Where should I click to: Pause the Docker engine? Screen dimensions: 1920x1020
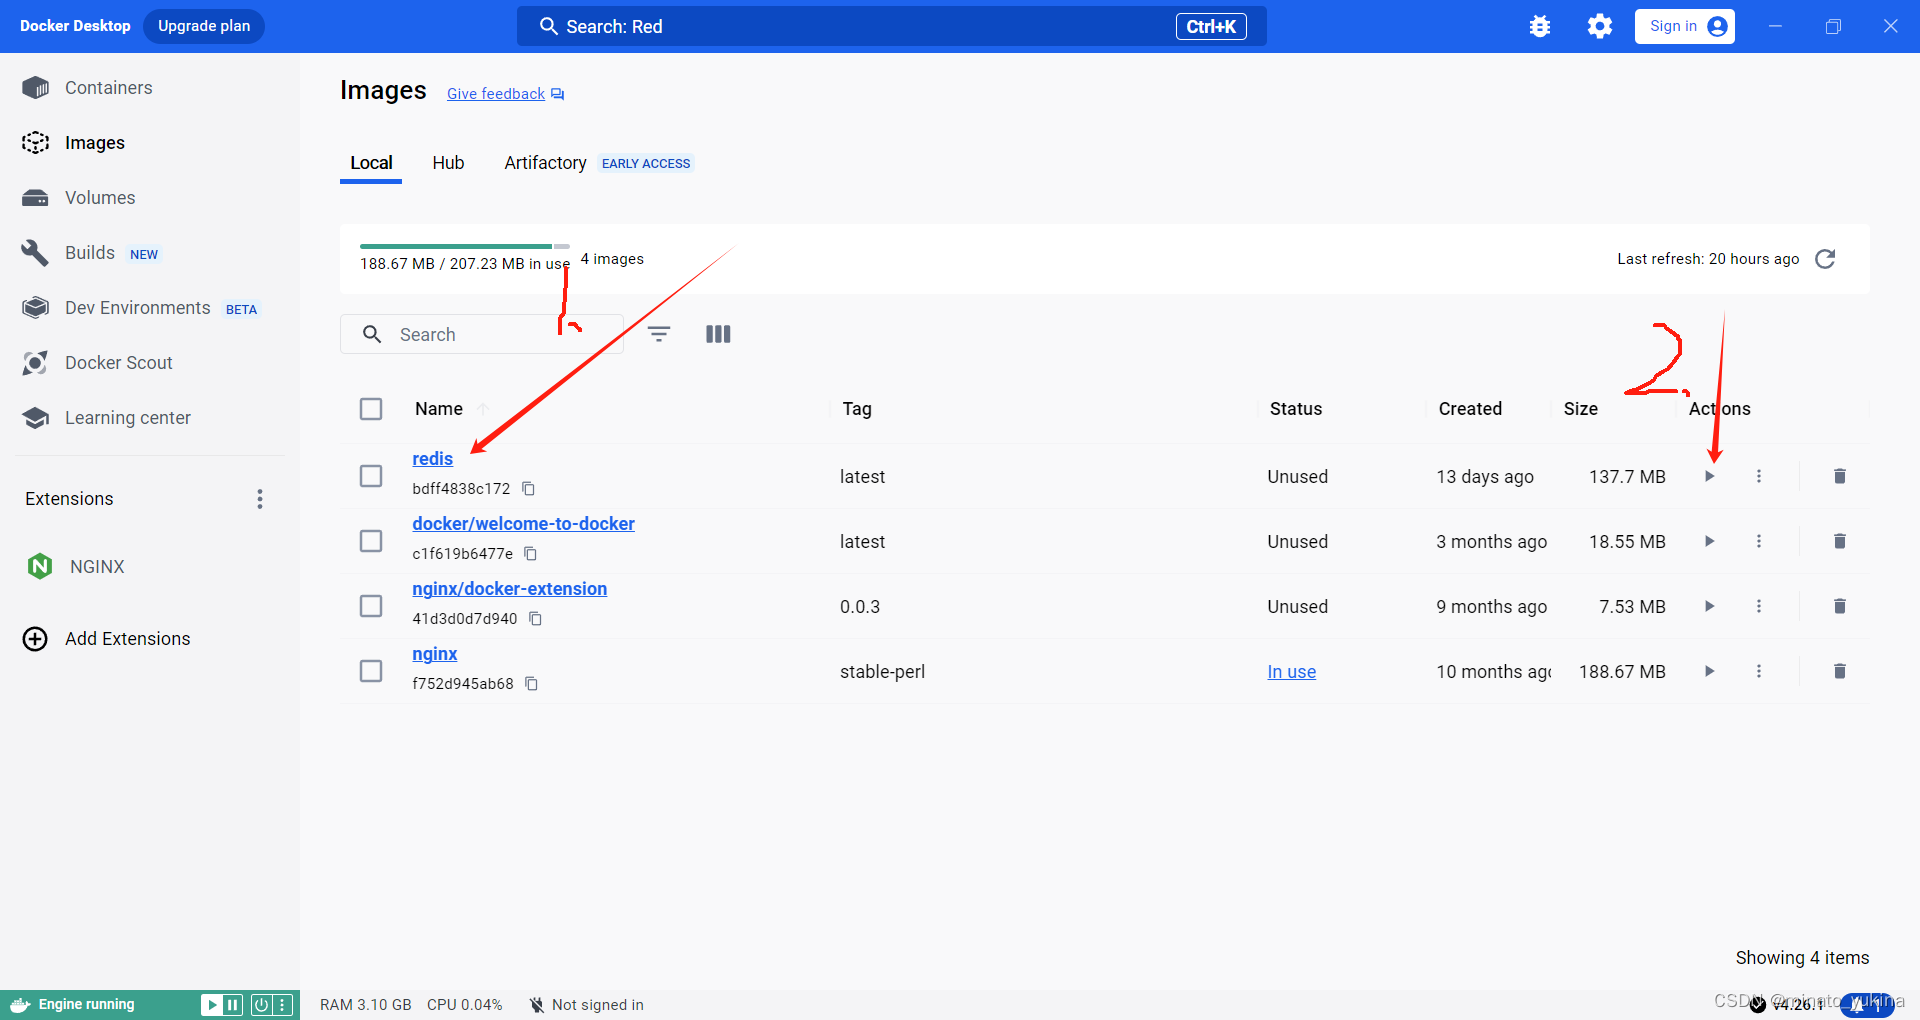pos(233,1005)
